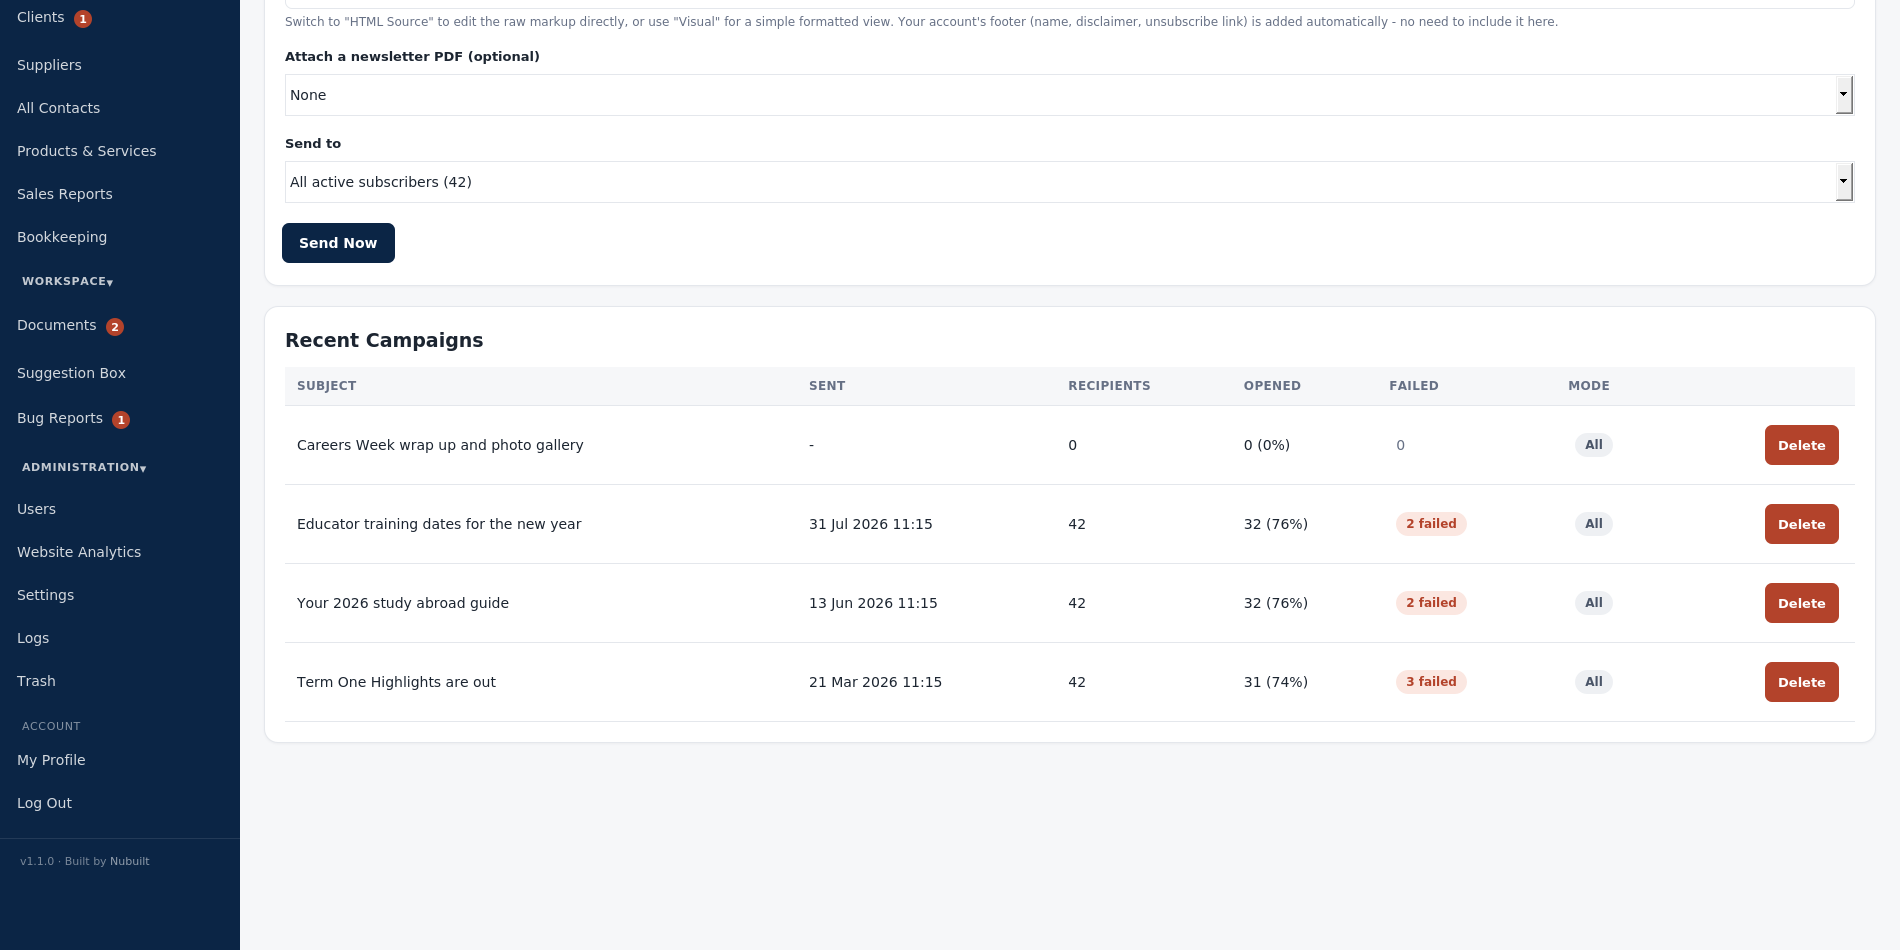Open the Suggestion Box

[71, 373]
